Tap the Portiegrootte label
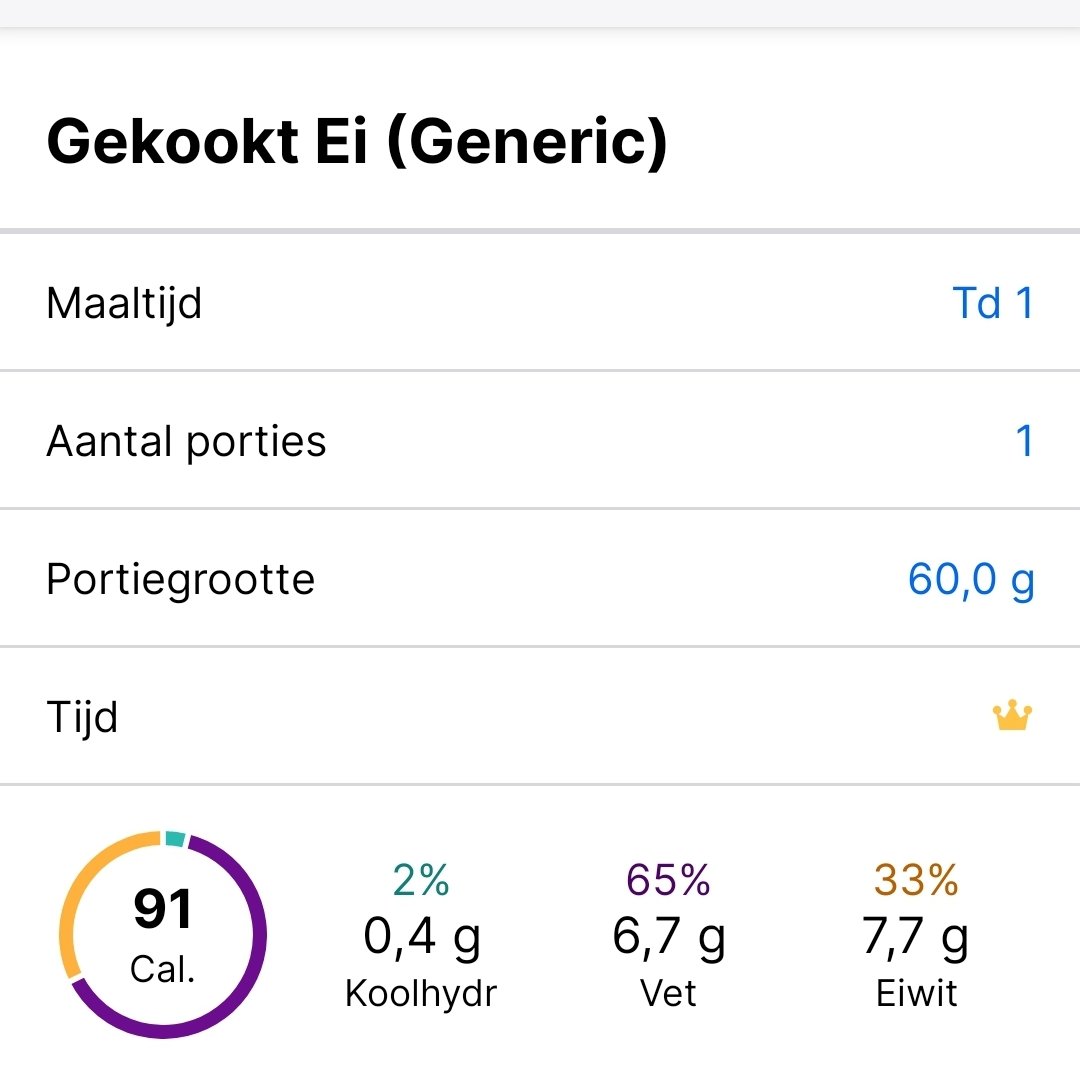This screenshot has height=1083, width=1080. pos(180,579)
